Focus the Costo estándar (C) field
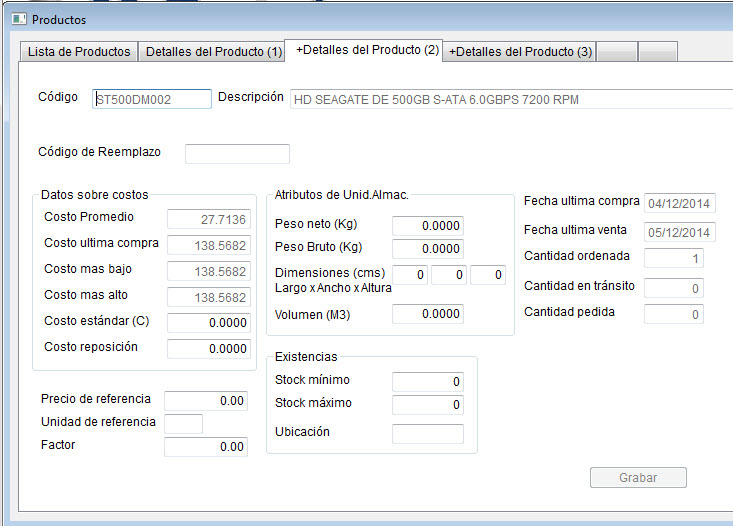733x526 pixels. pos(207,322)
